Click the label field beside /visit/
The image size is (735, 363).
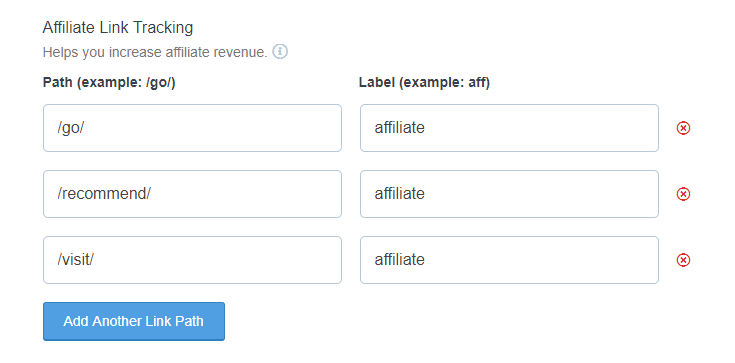[509, 260]
